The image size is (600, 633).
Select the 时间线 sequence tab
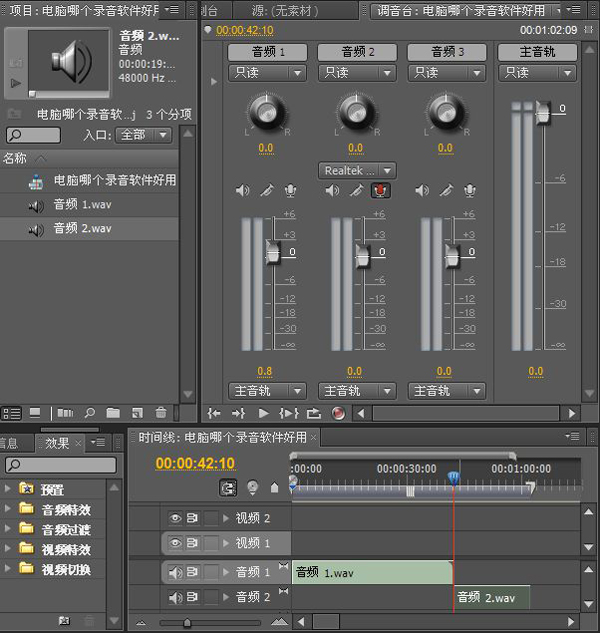pos(222,437)
